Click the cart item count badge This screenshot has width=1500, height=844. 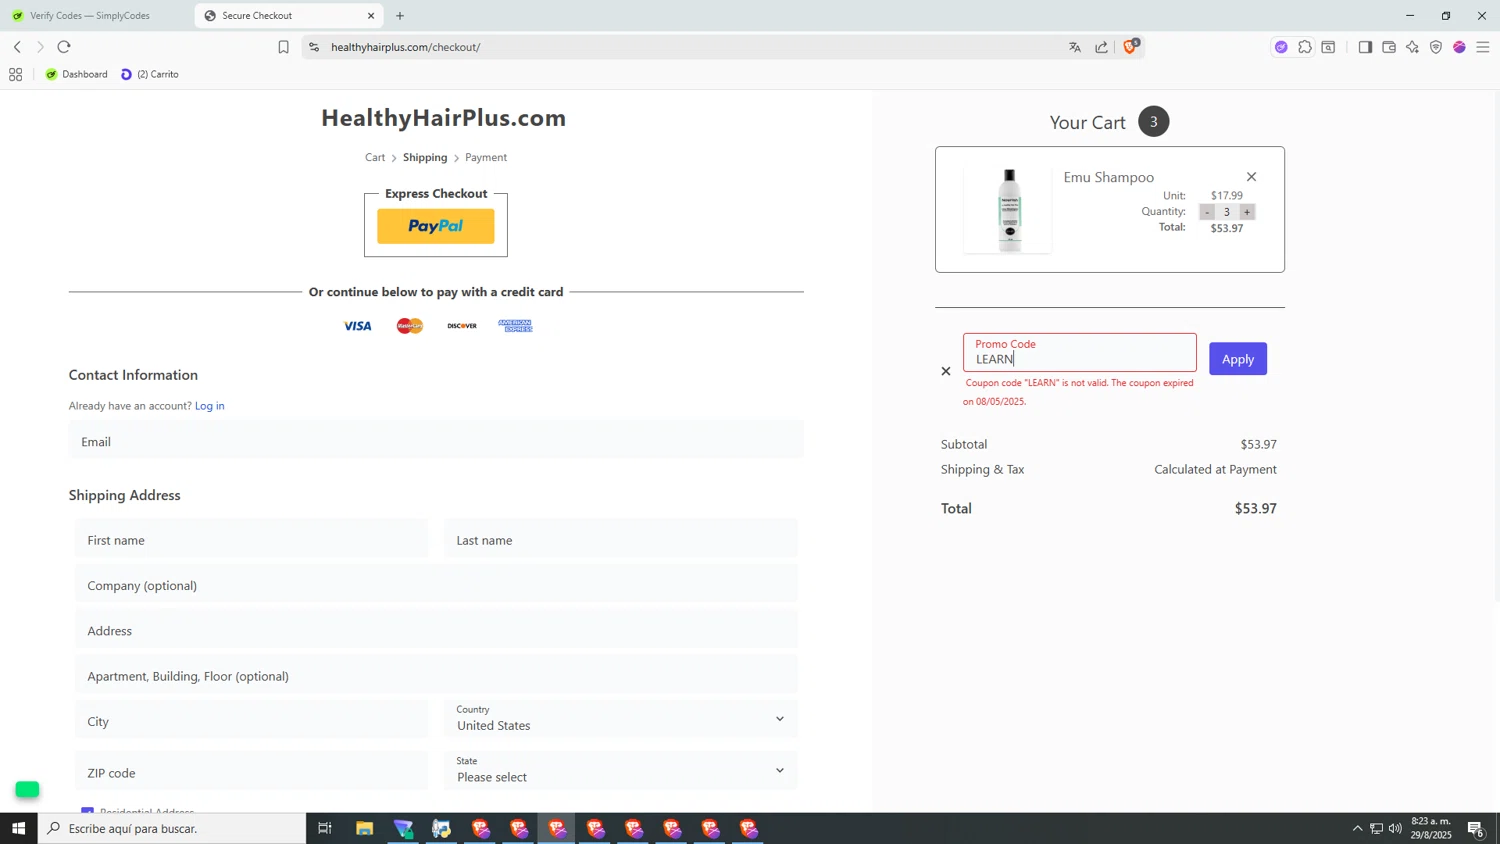pos(1153,122)
